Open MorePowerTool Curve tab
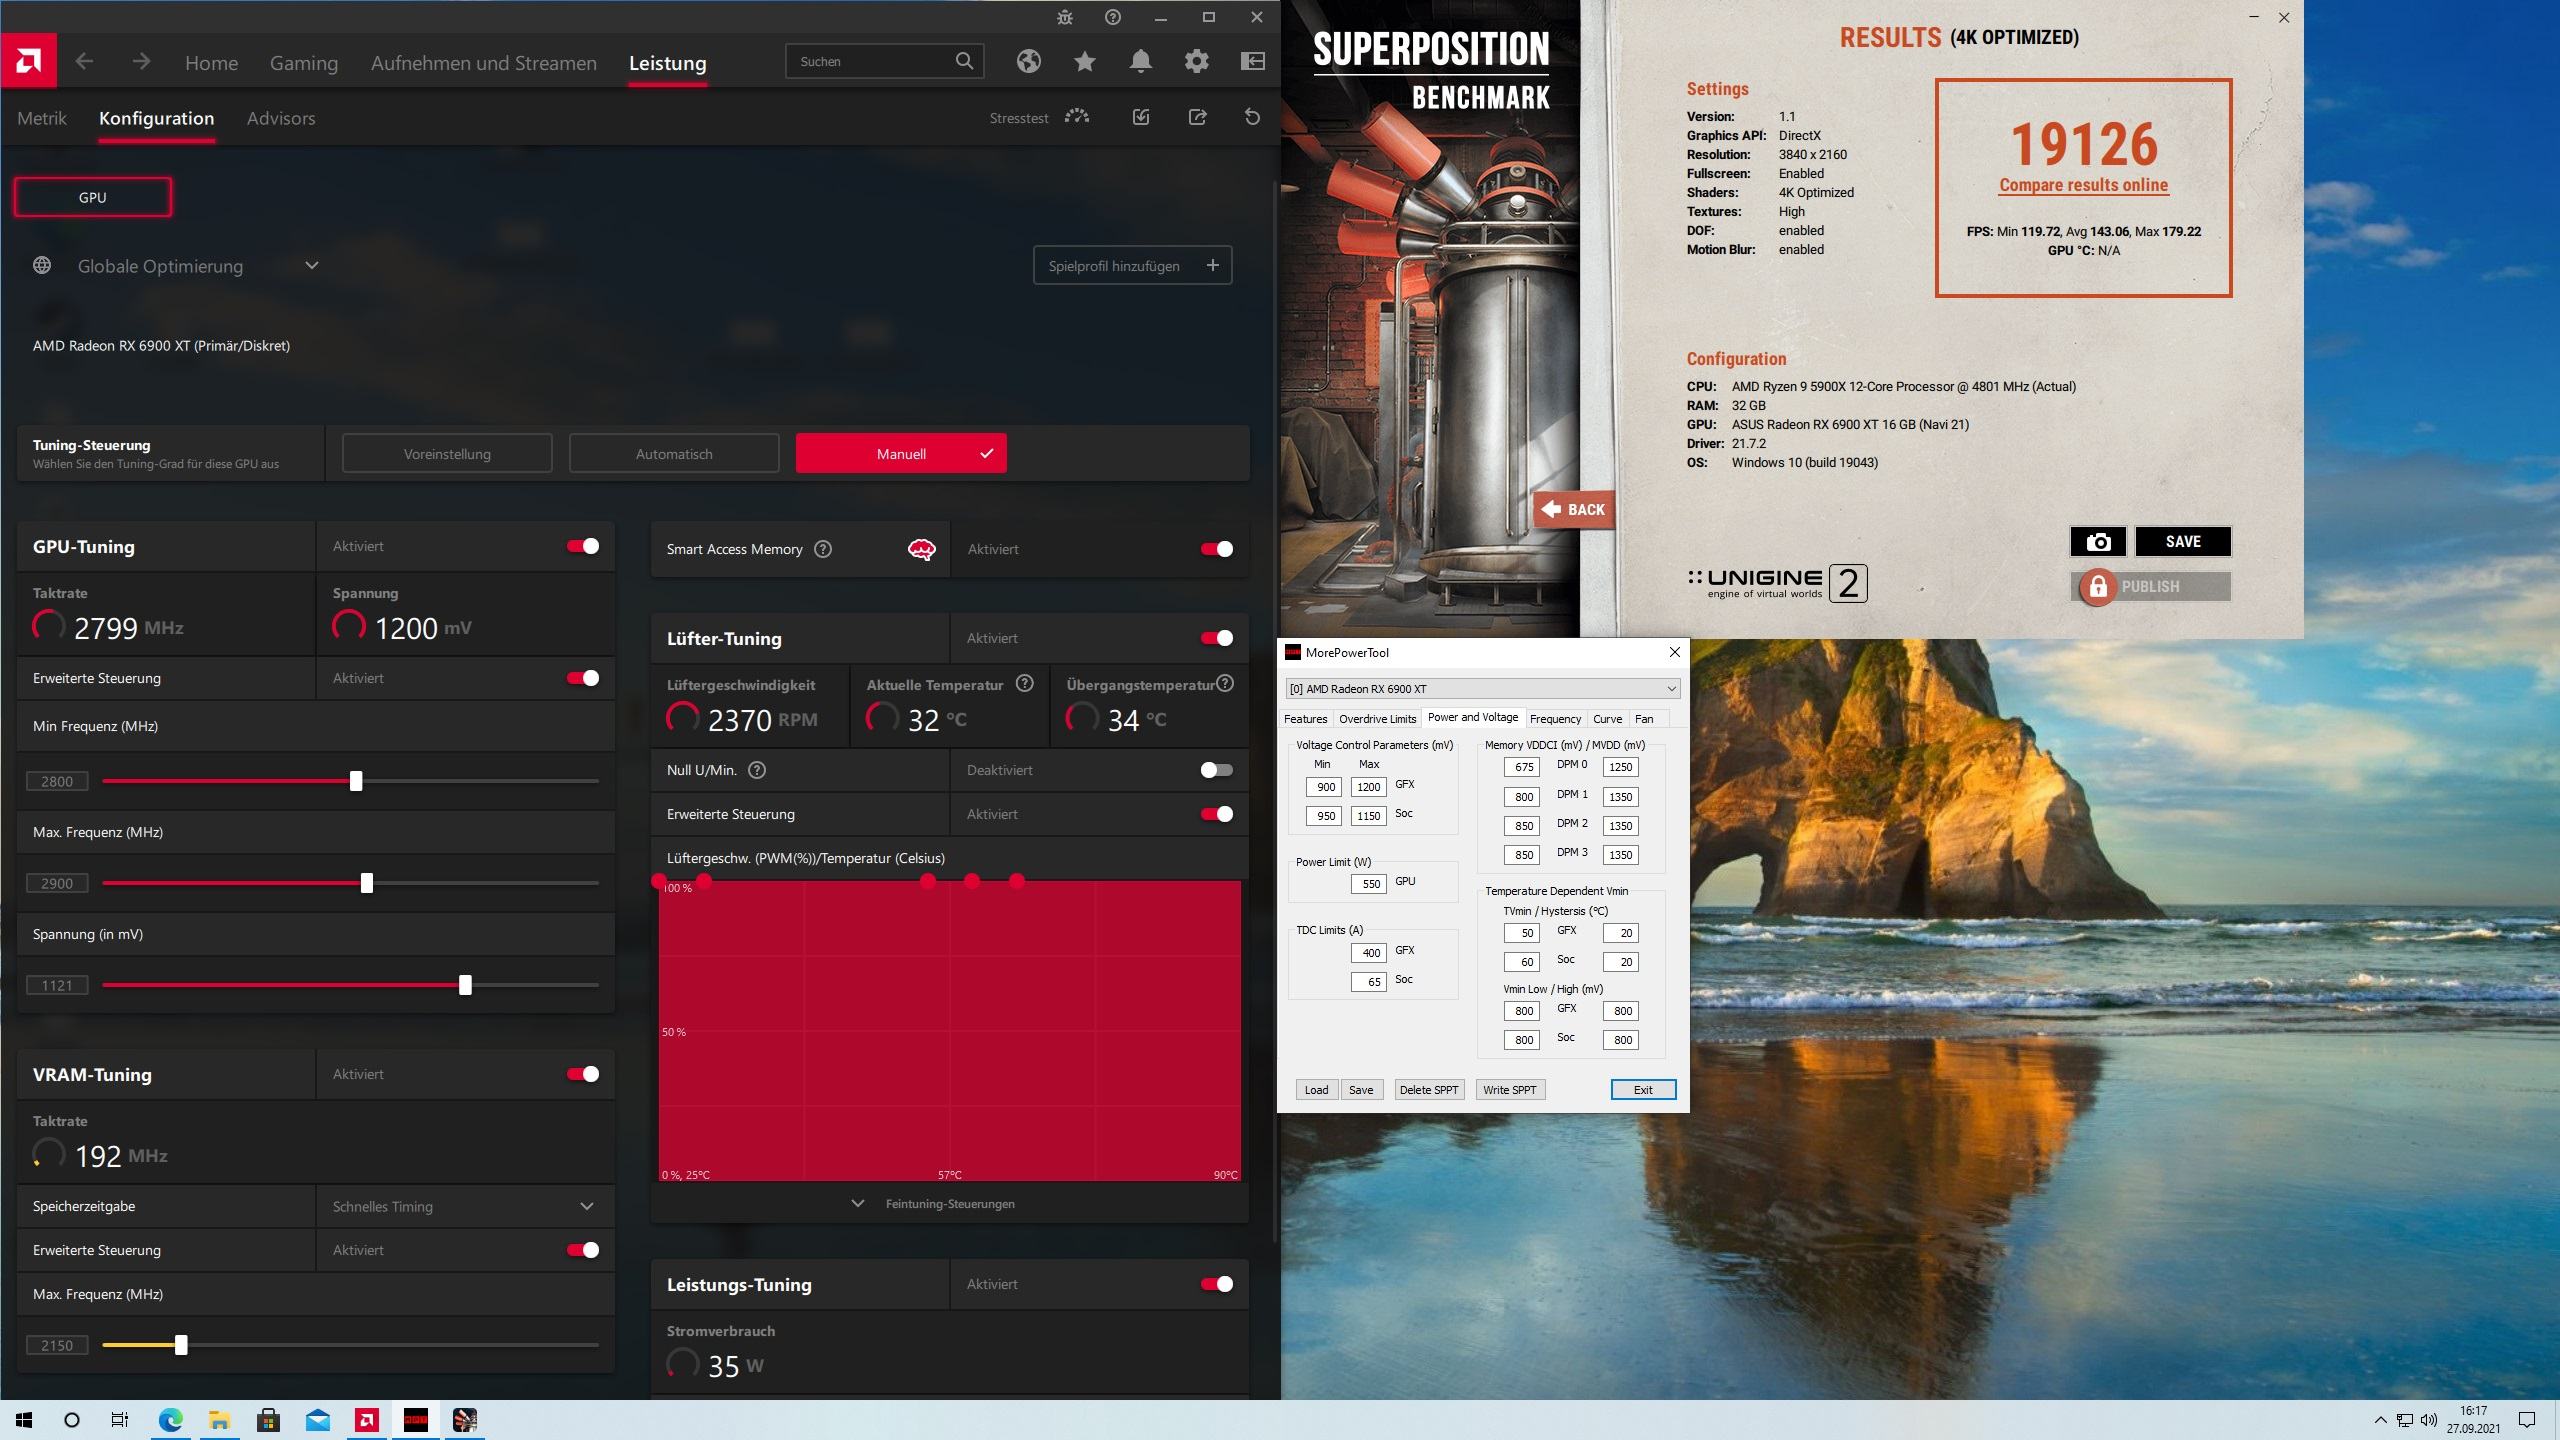 [1607, 718]
